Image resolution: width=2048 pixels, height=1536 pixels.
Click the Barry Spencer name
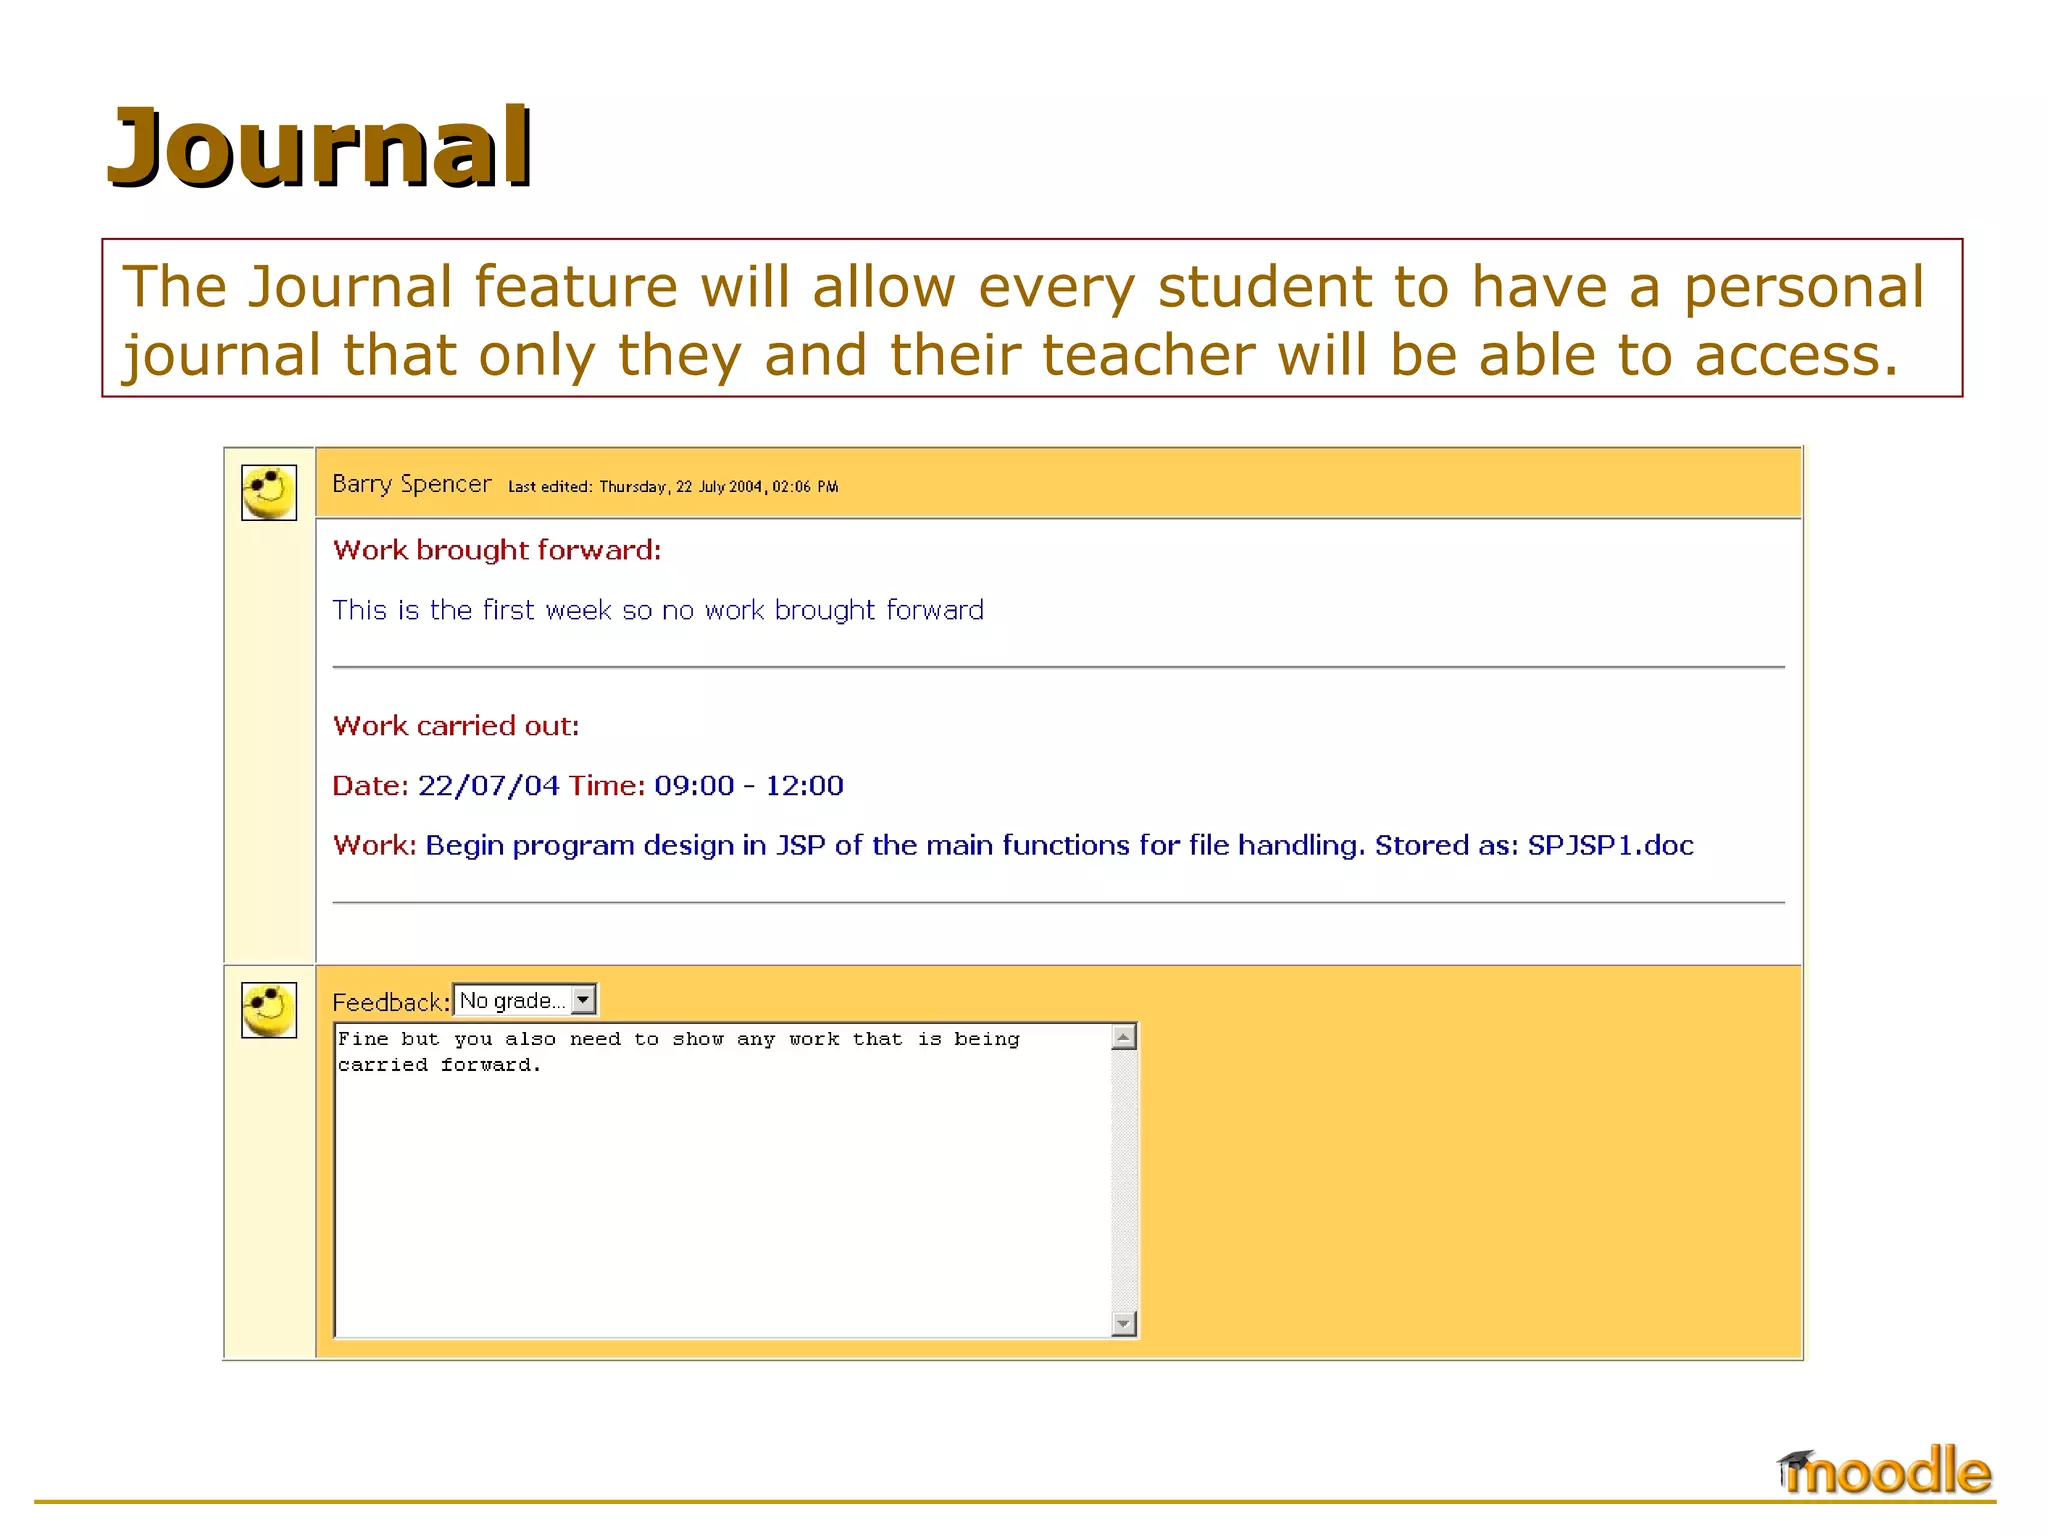point(412,484)
